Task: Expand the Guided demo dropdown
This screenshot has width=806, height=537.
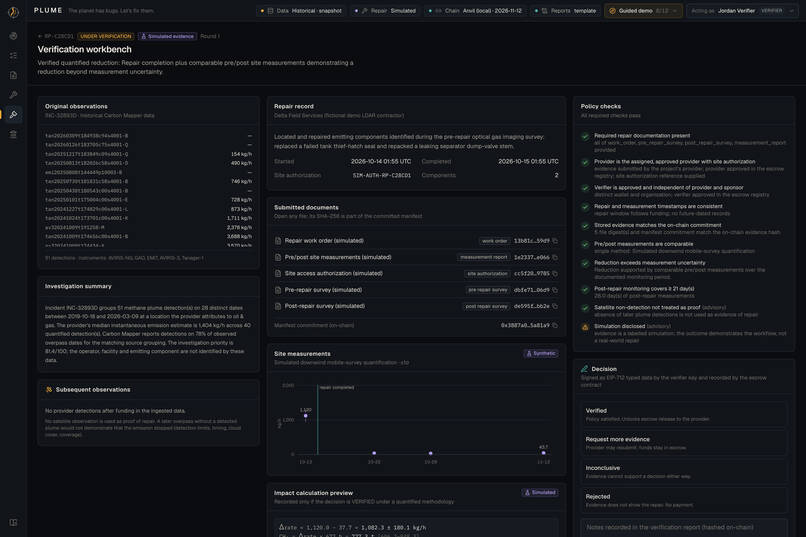Action: (643, 11)
